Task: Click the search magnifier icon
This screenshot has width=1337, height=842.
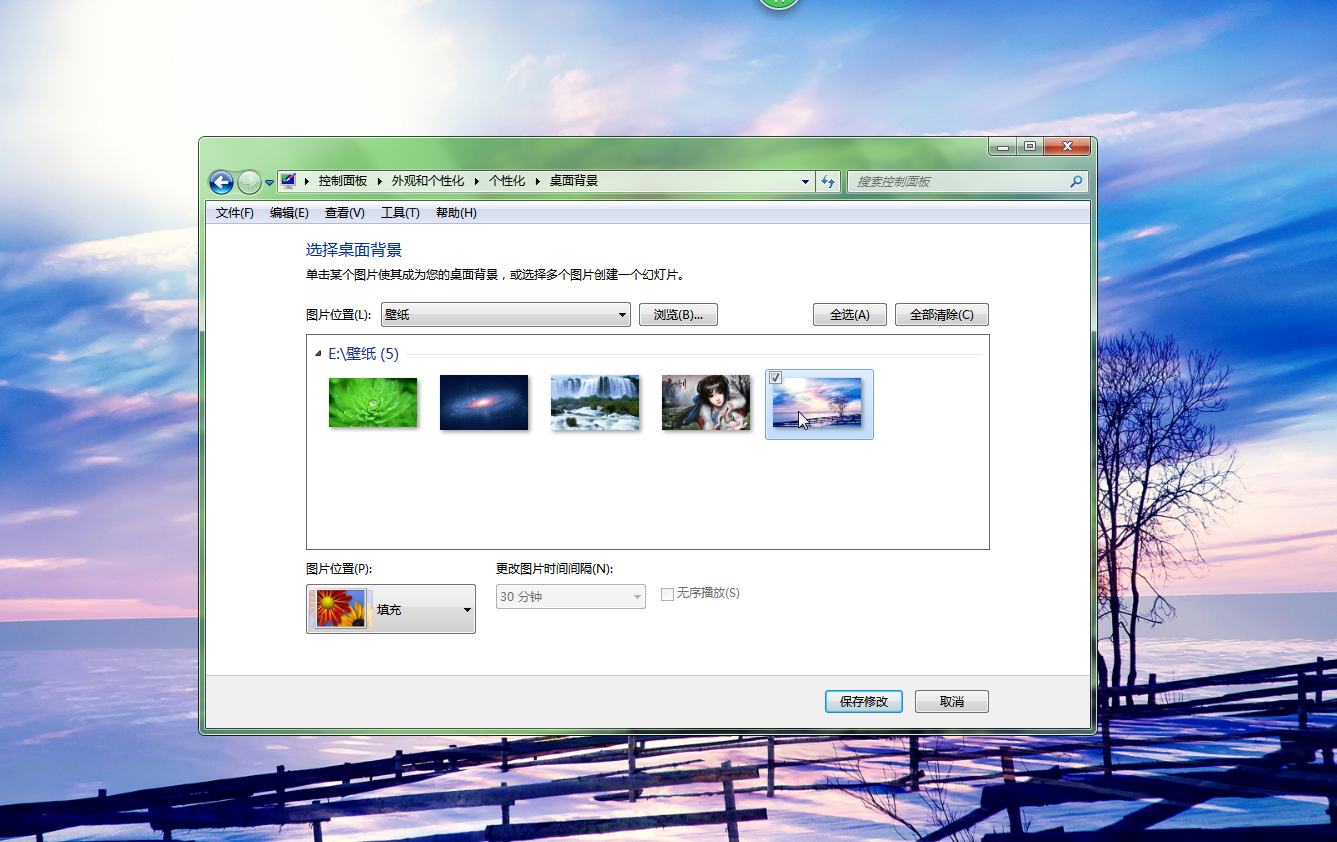Action: click(1076, 182)
